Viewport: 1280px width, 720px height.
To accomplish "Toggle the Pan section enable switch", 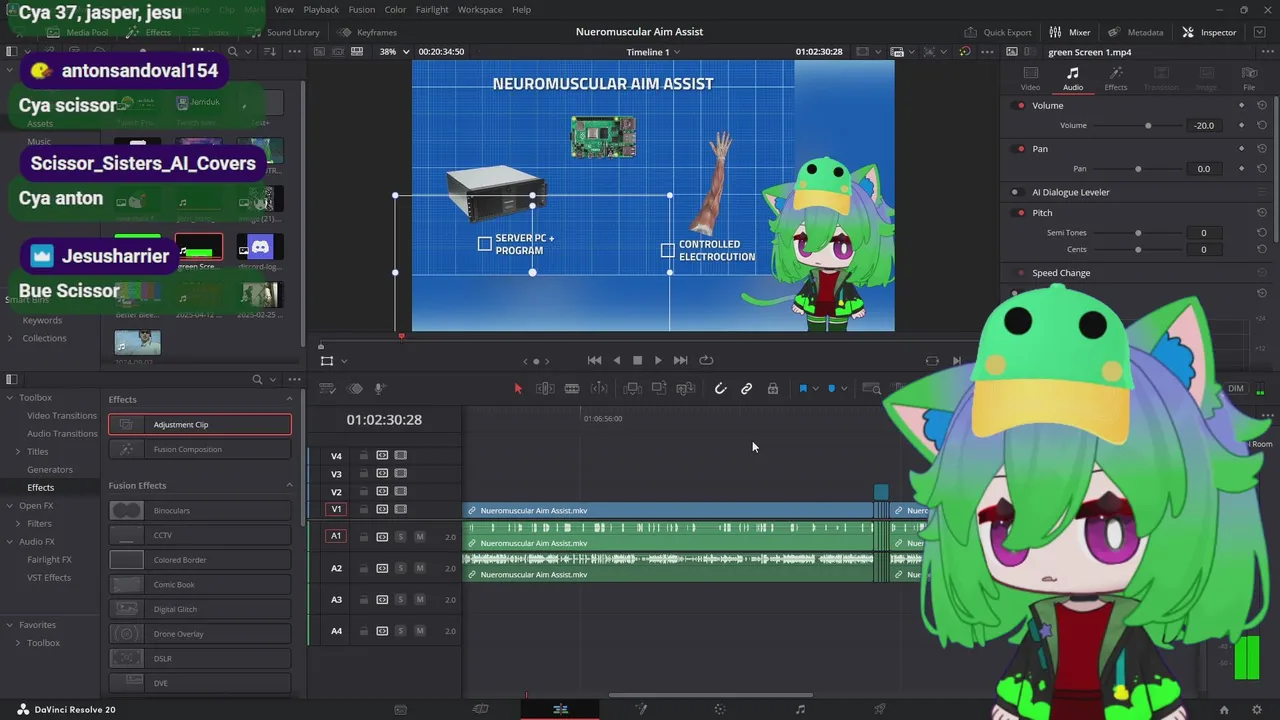I will [1020, 149].
